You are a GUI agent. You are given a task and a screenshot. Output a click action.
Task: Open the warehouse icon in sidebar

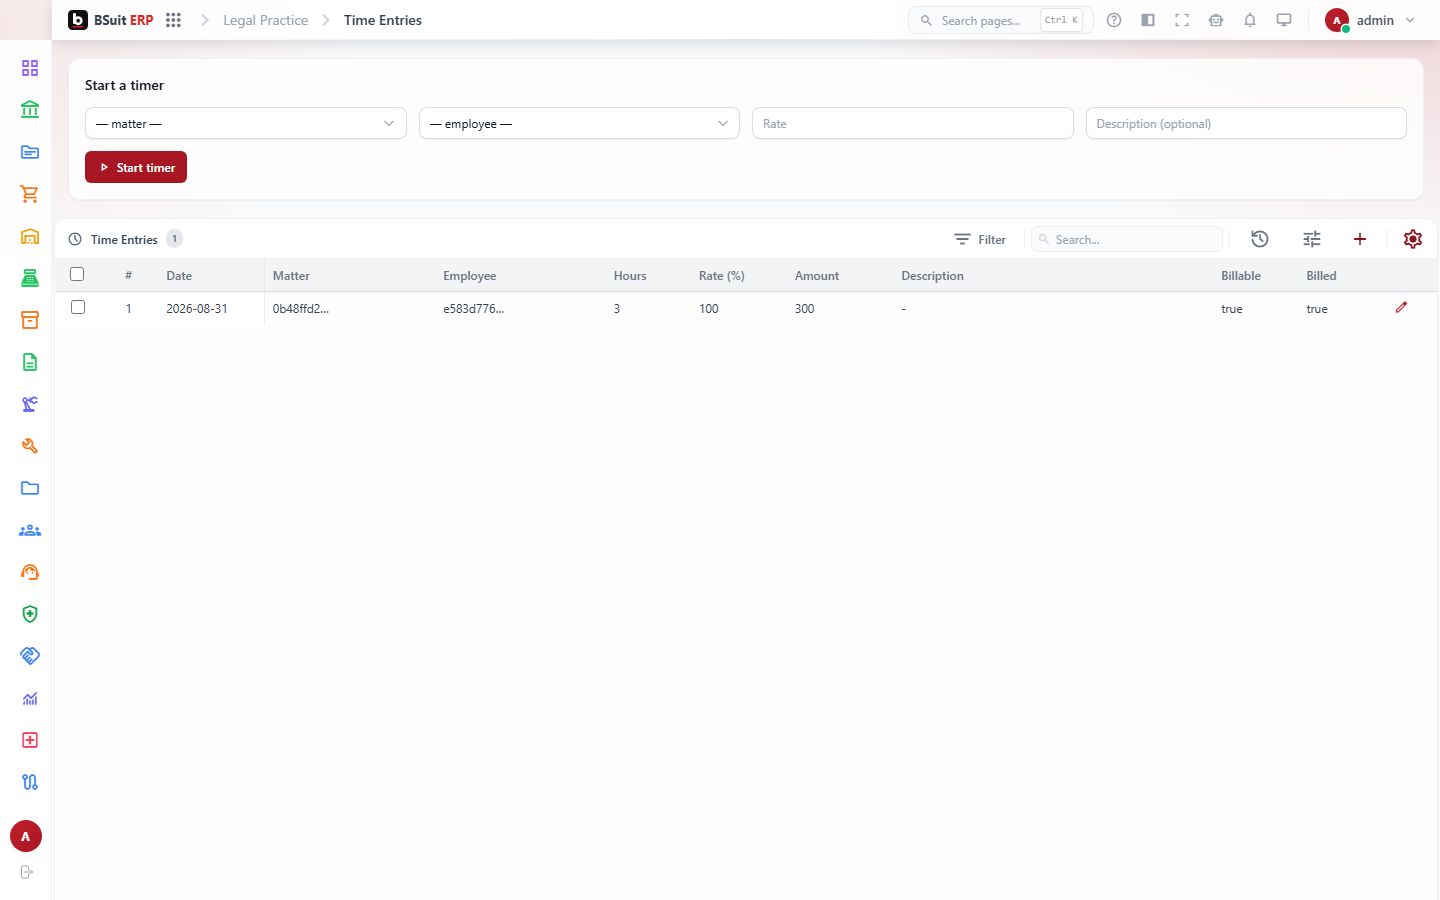[x=30, y=236]
